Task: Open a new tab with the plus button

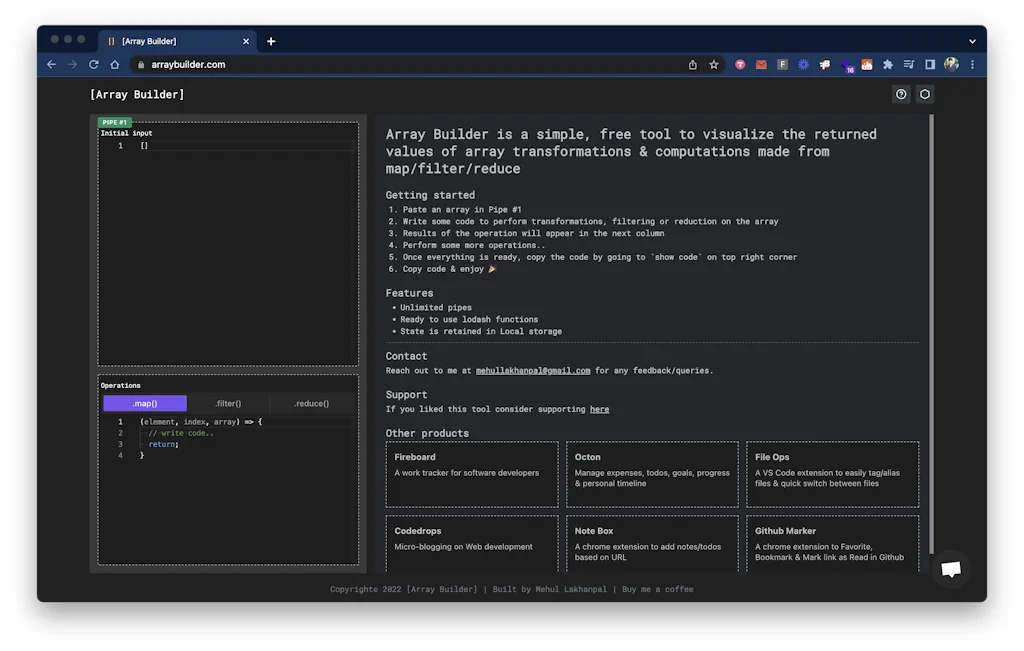Action: pyautogui.click(x=271, y=41)
